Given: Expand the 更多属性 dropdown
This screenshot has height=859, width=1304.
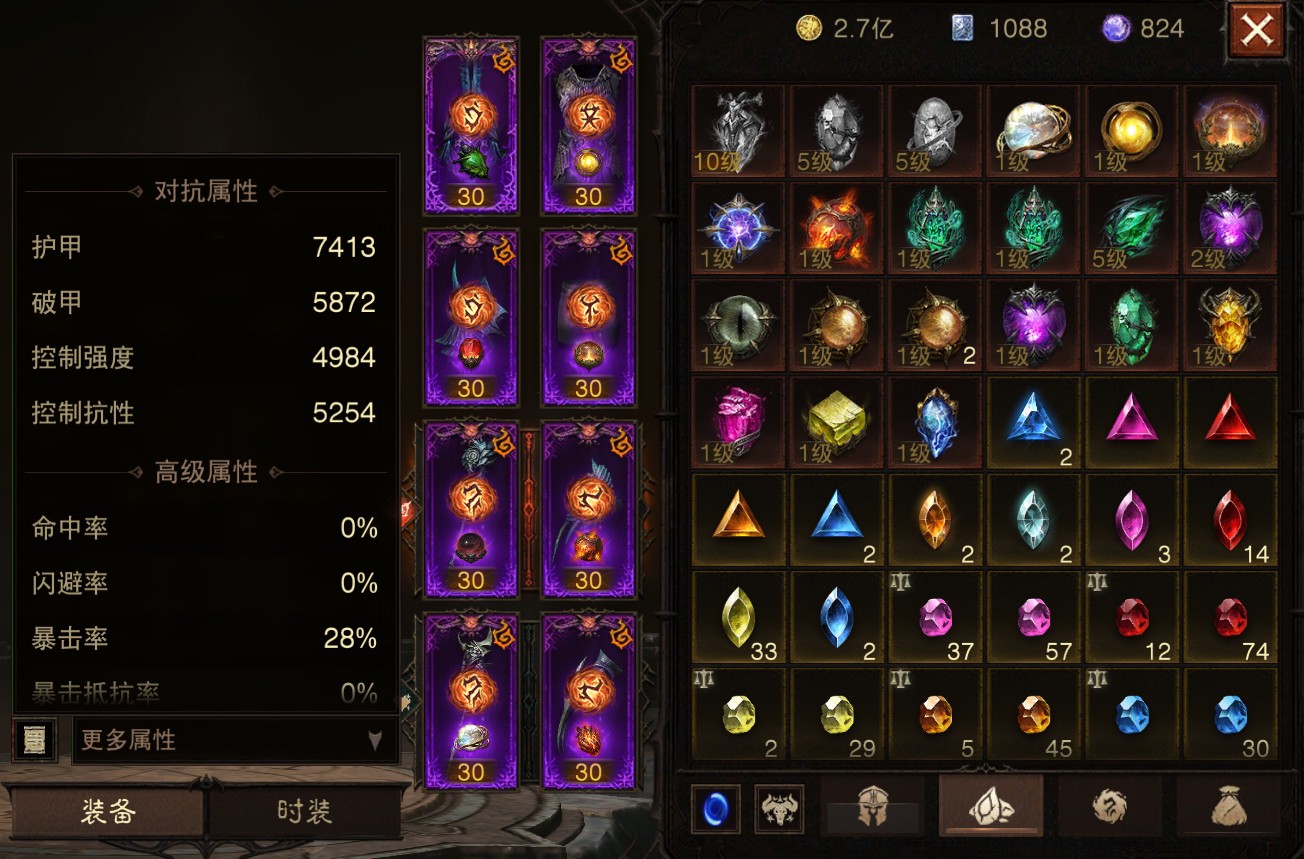Looking at the screenshot, I should [235, 740].
